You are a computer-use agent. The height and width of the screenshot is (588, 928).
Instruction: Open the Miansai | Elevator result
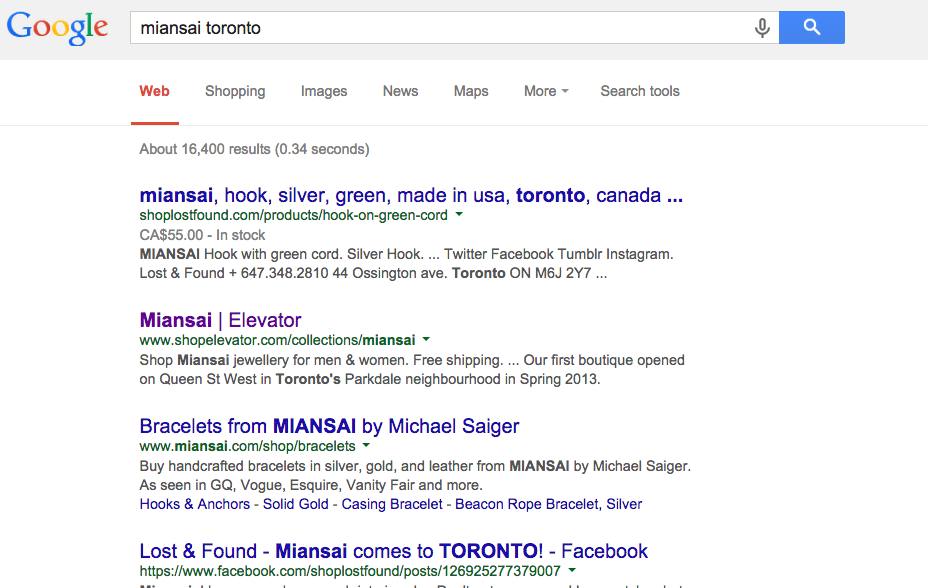(x=220, y=320)
